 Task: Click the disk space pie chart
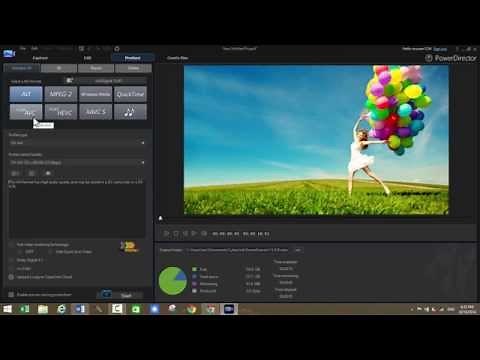pos(173,281)
